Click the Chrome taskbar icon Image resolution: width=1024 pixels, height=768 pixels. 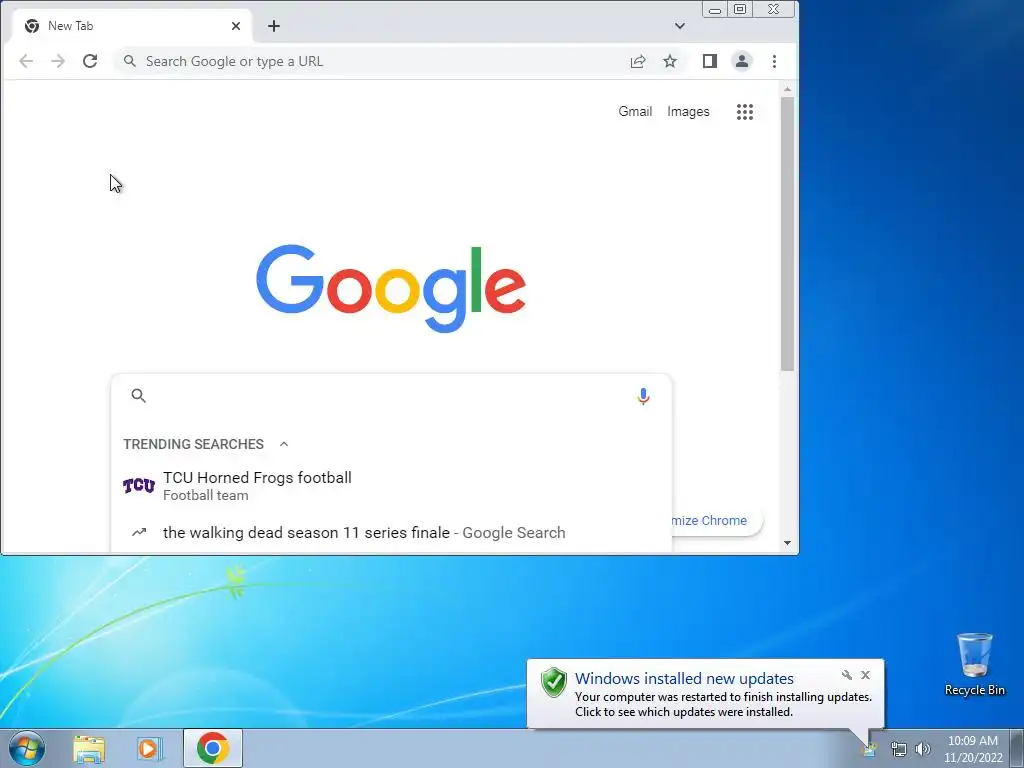pos(213,748)
